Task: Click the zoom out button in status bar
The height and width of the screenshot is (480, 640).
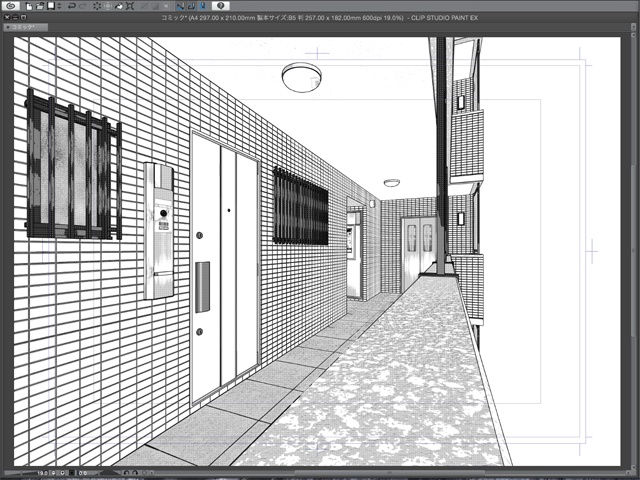Action: tap(53, 473)
